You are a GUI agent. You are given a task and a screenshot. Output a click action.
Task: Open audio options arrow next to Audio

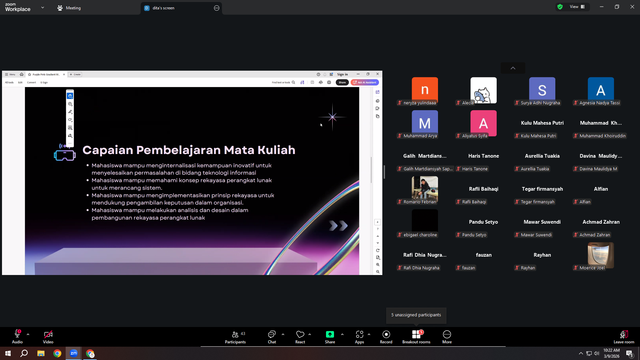(x=28, y=334)
